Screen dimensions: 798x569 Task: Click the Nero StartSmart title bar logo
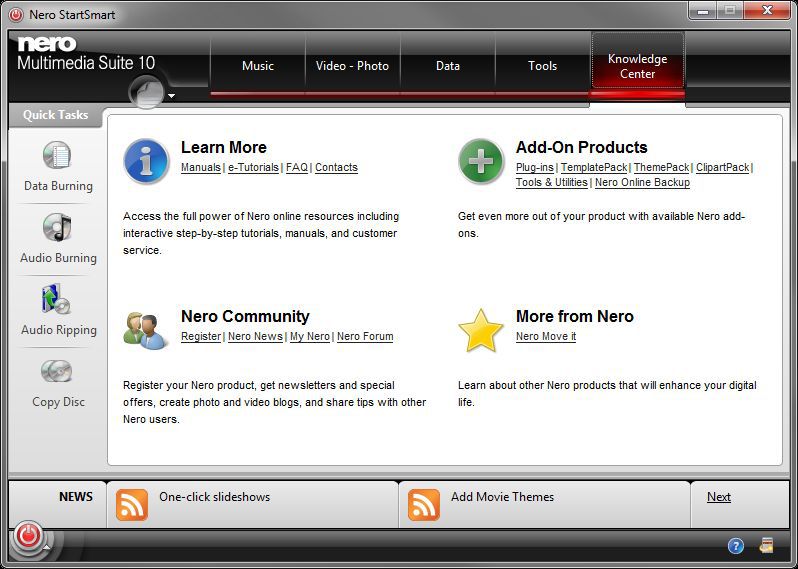click(x=16, y=15)
